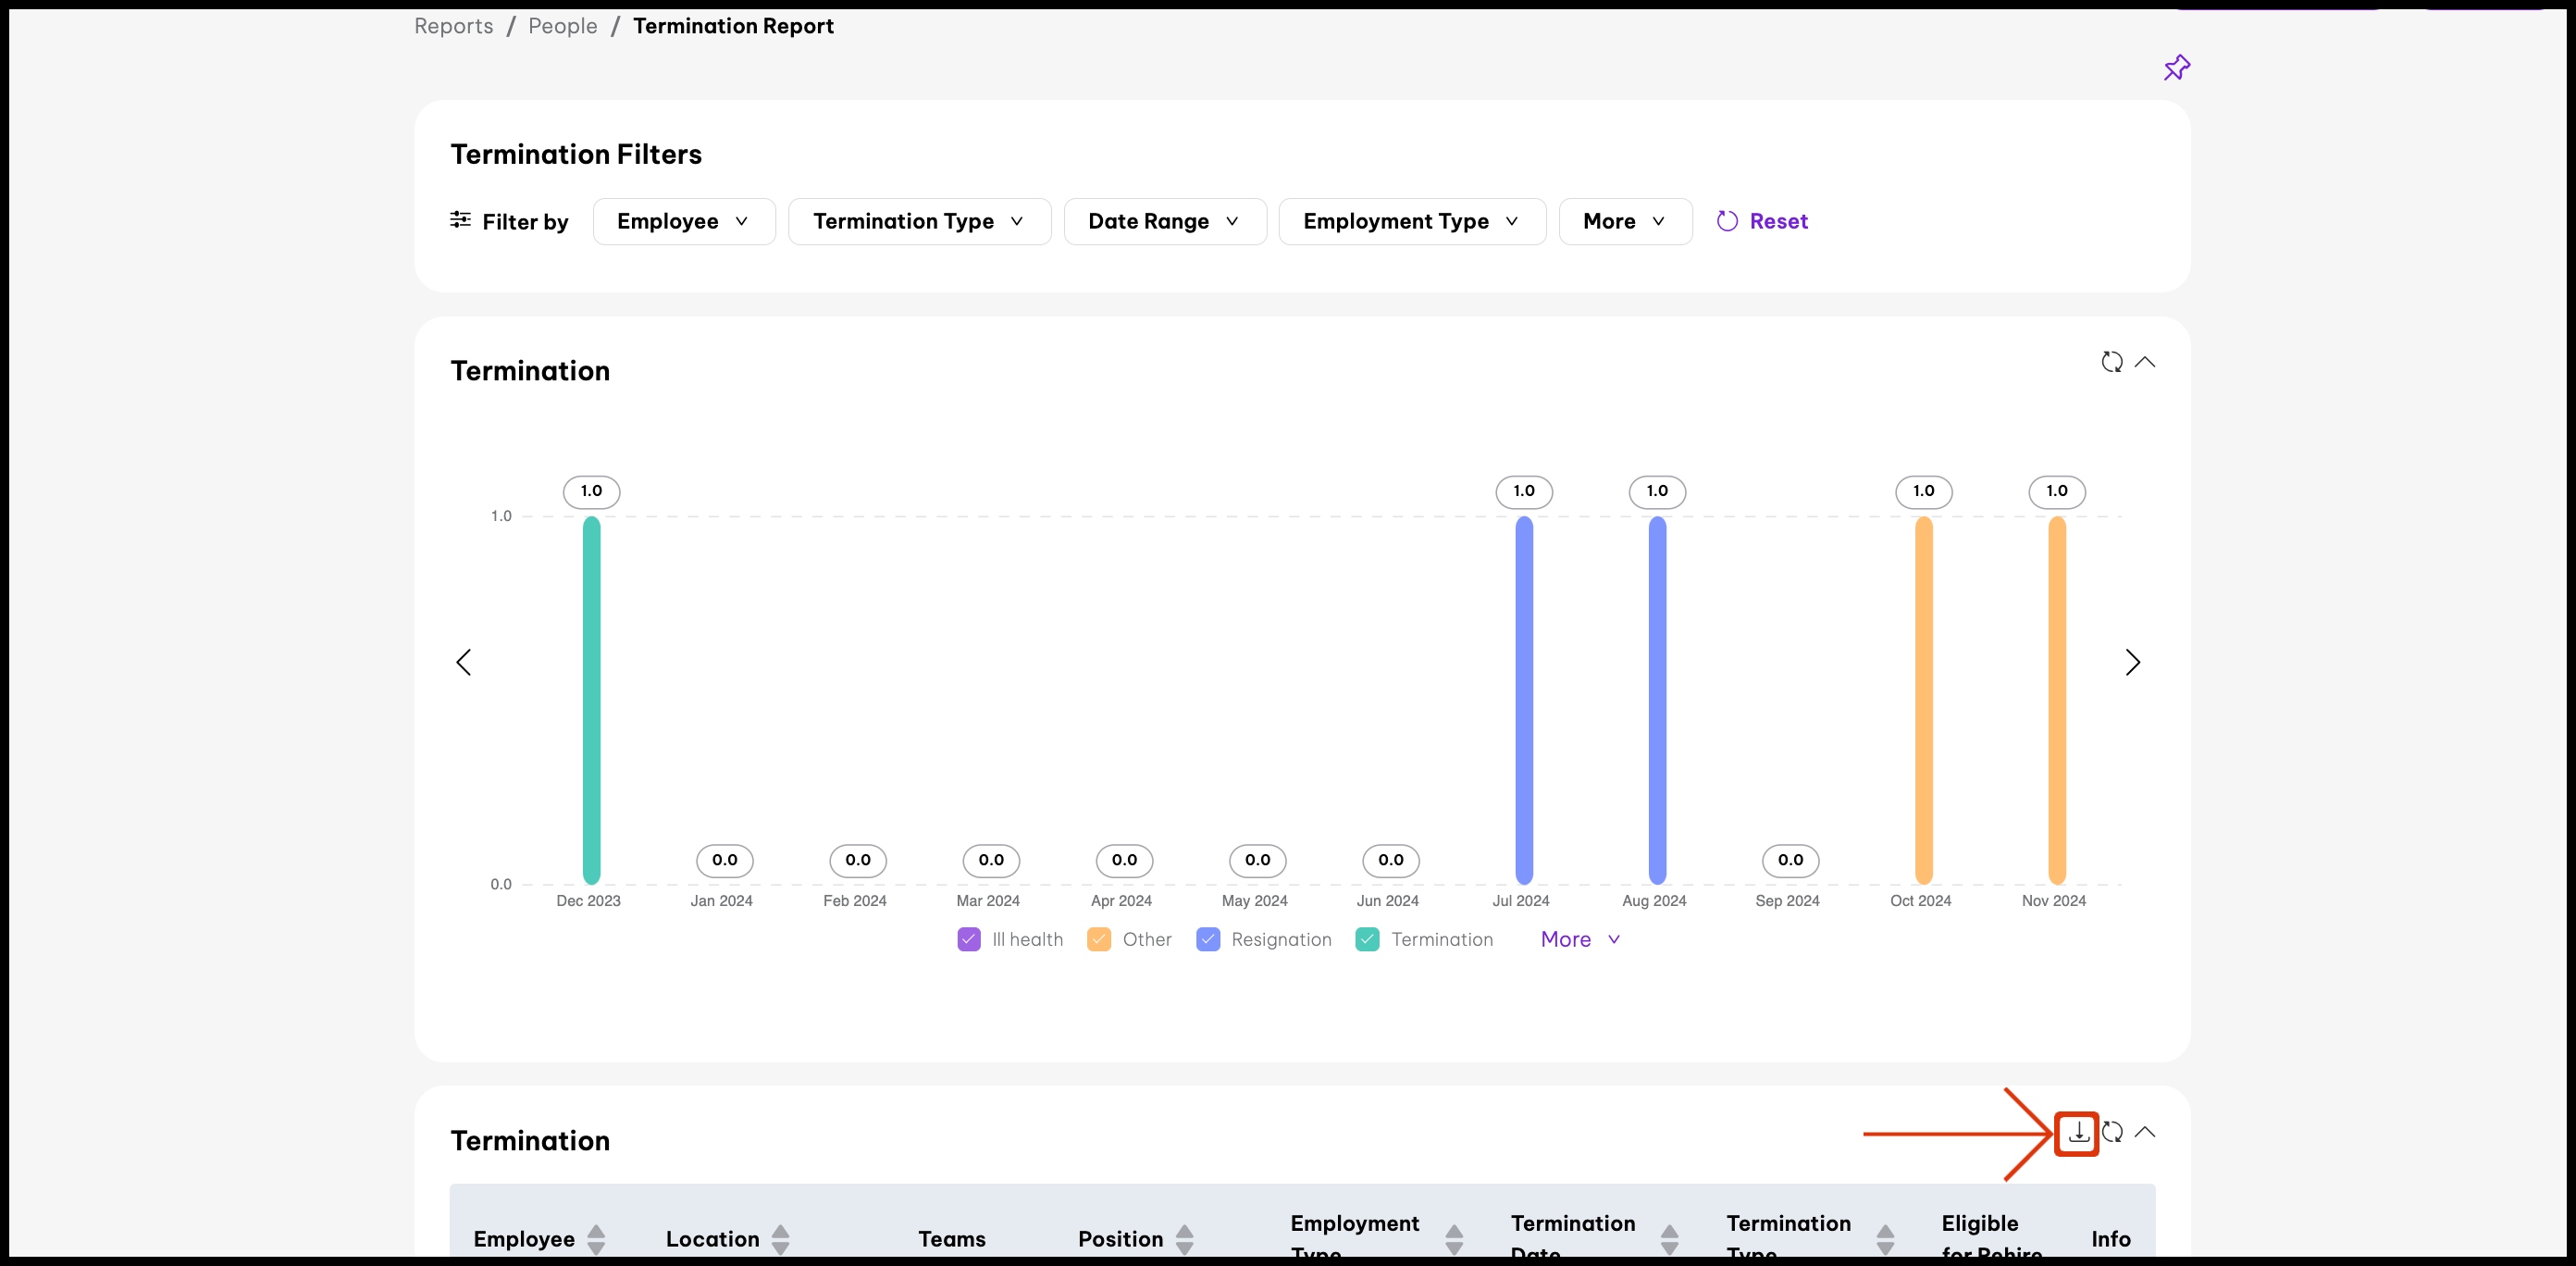2576x1266 pixels.
Task: Refresh the Termination table panel
Action: coord(2111,1132)
